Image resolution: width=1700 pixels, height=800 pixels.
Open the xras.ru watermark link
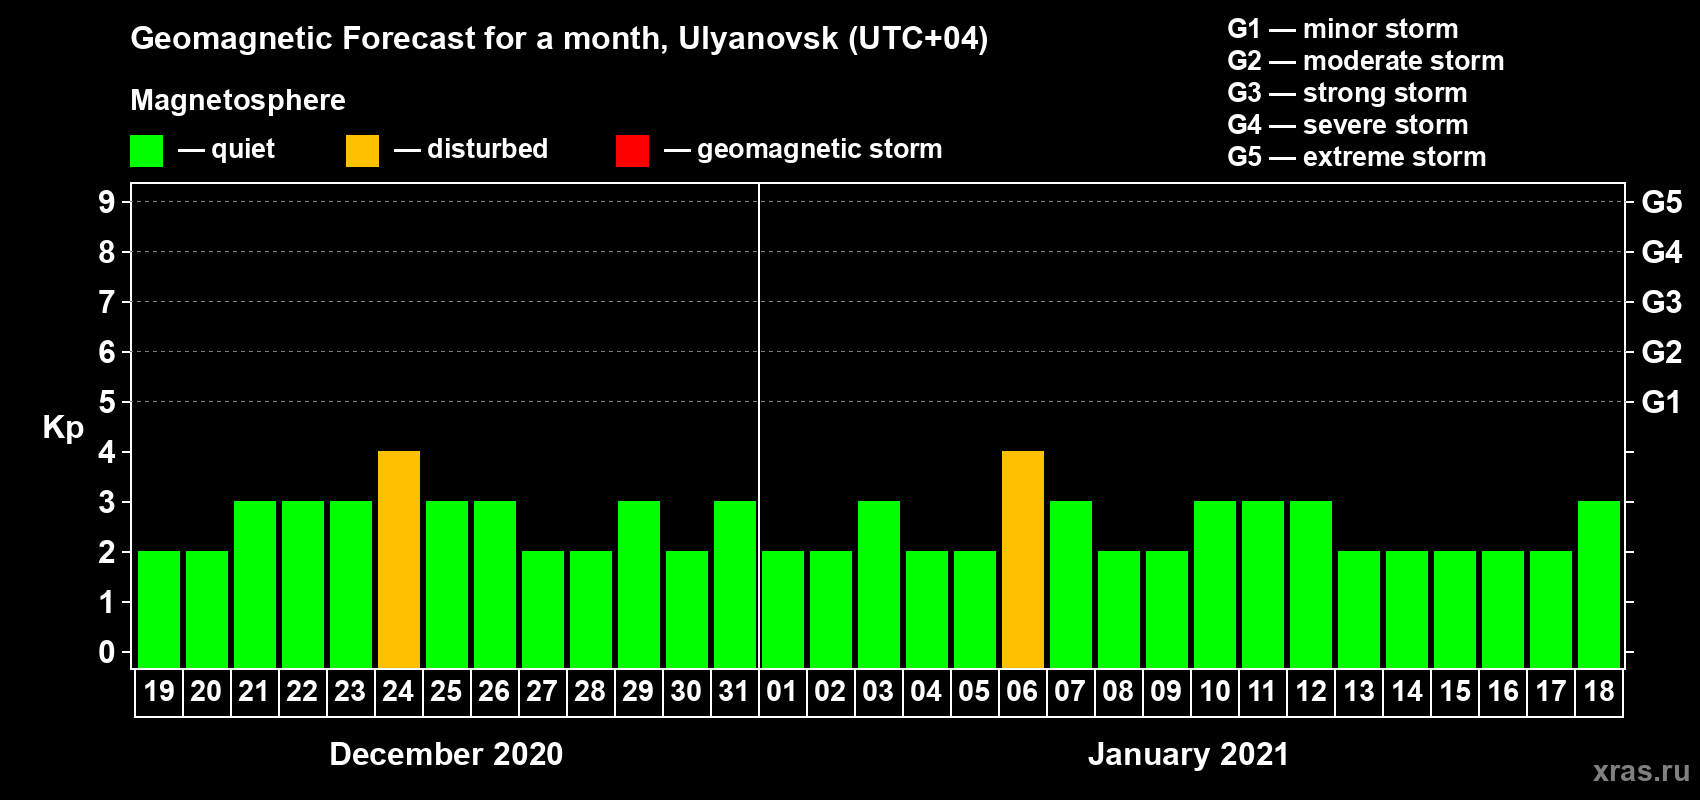point(1641,772)
